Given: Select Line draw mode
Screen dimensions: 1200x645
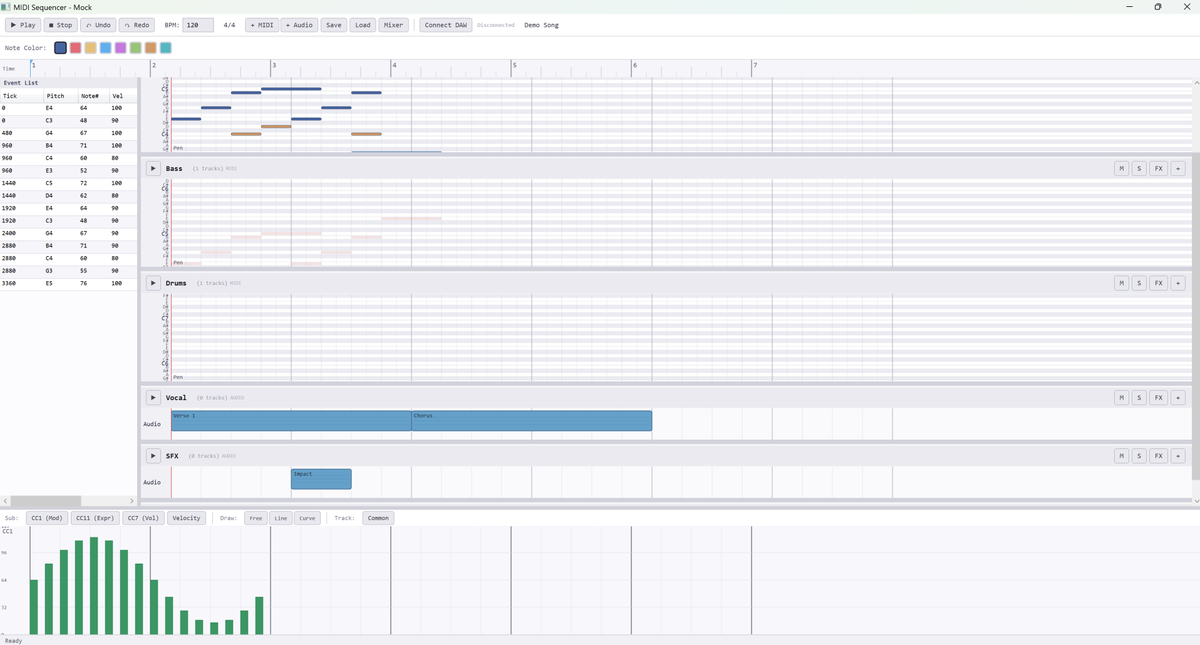Looking at the screenshot, I should click(282, 518).
